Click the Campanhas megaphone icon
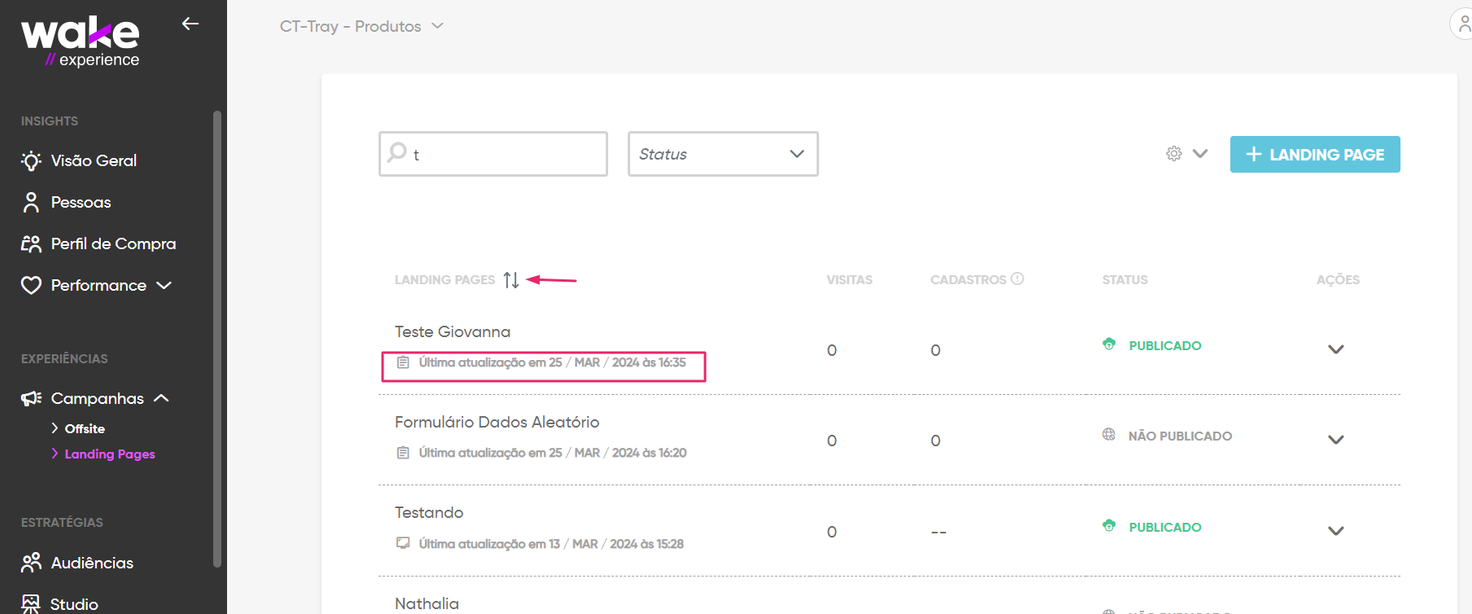Viewport: 1472px width, 614px height. [31, 399]
